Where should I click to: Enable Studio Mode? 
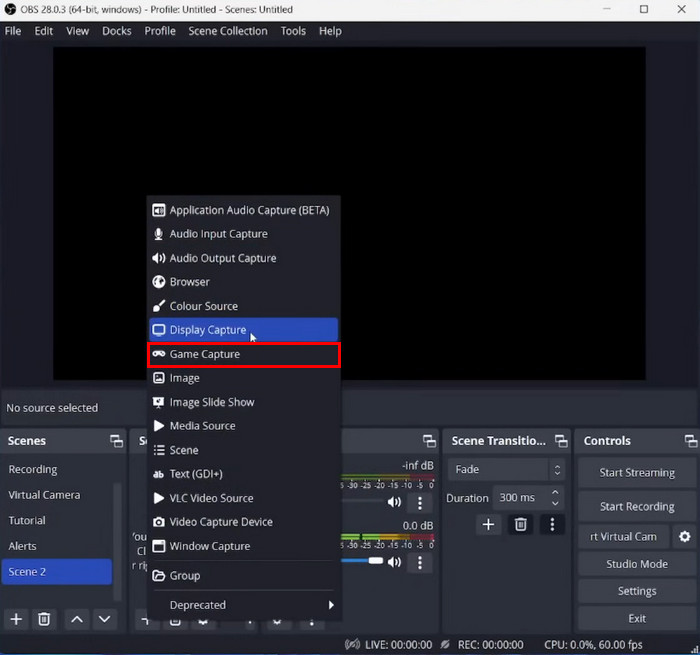coord(637,564)
